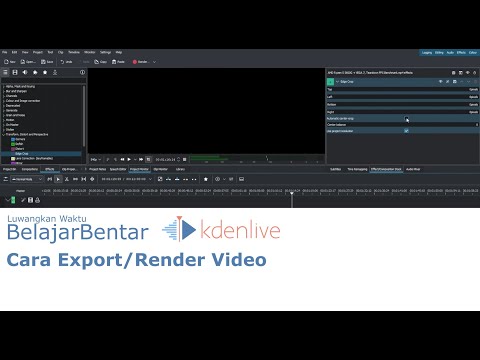This screenshot has height=360, width=480.
Task: Switch to the Color workspace layout
Action: coord(473,53)
